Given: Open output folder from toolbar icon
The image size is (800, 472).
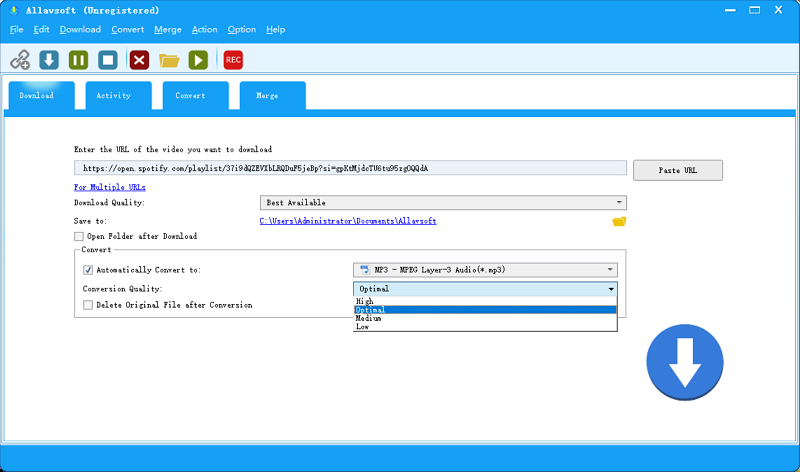Looking at the screenshot, I should (169, 60).
